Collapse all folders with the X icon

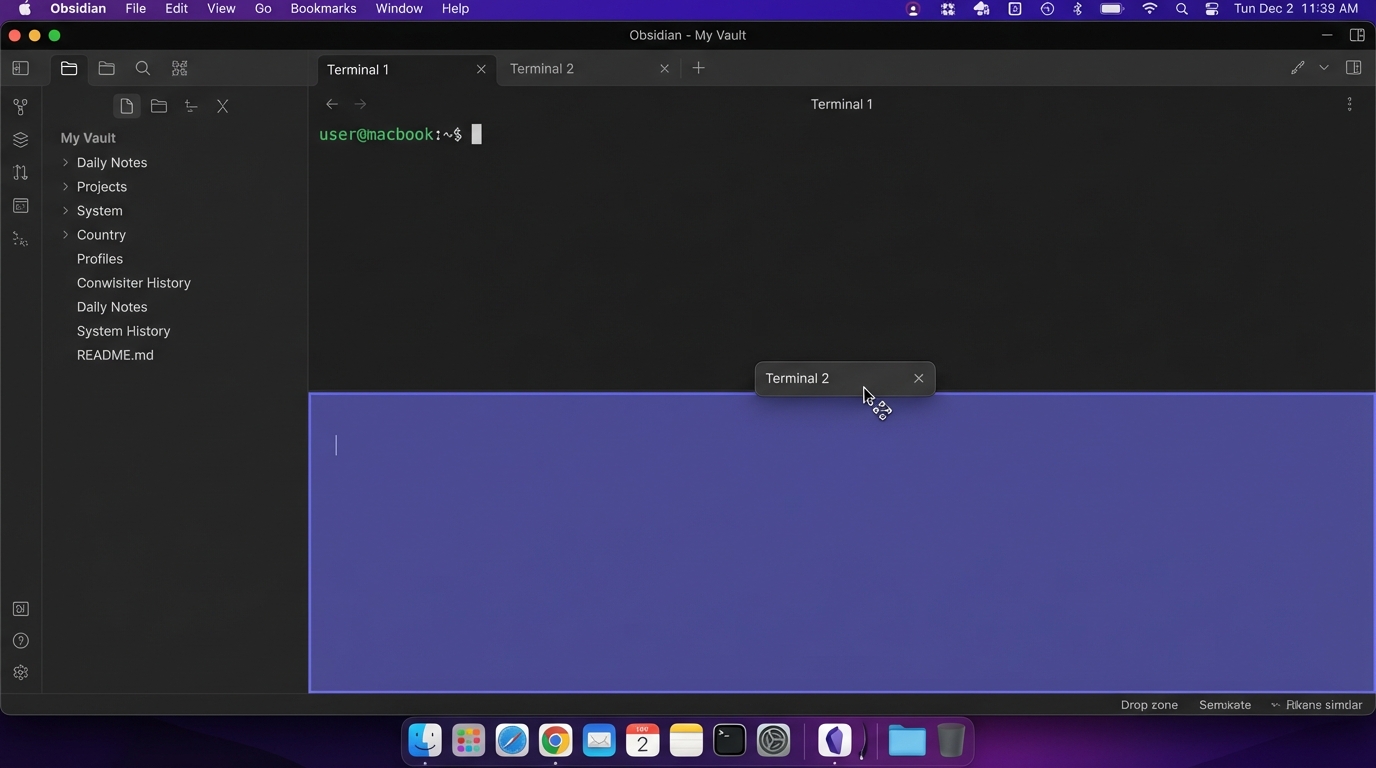222,105
